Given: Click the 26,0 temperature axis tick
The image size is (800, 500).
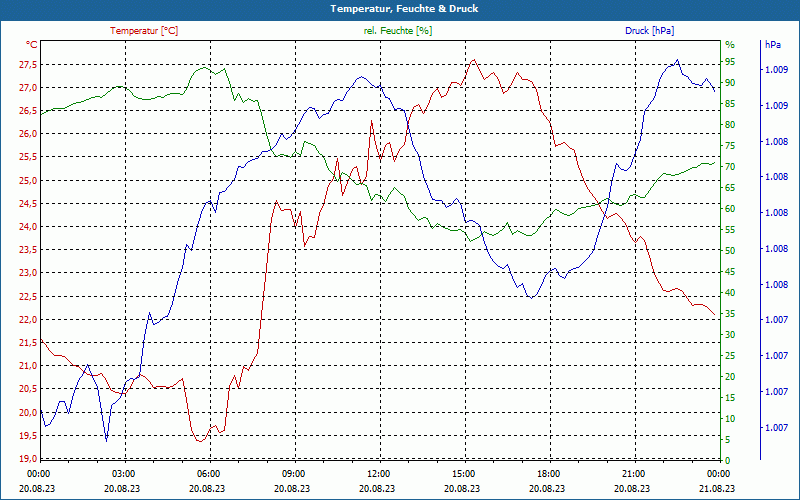Looking at the screenshot, I should coord(28,134).
